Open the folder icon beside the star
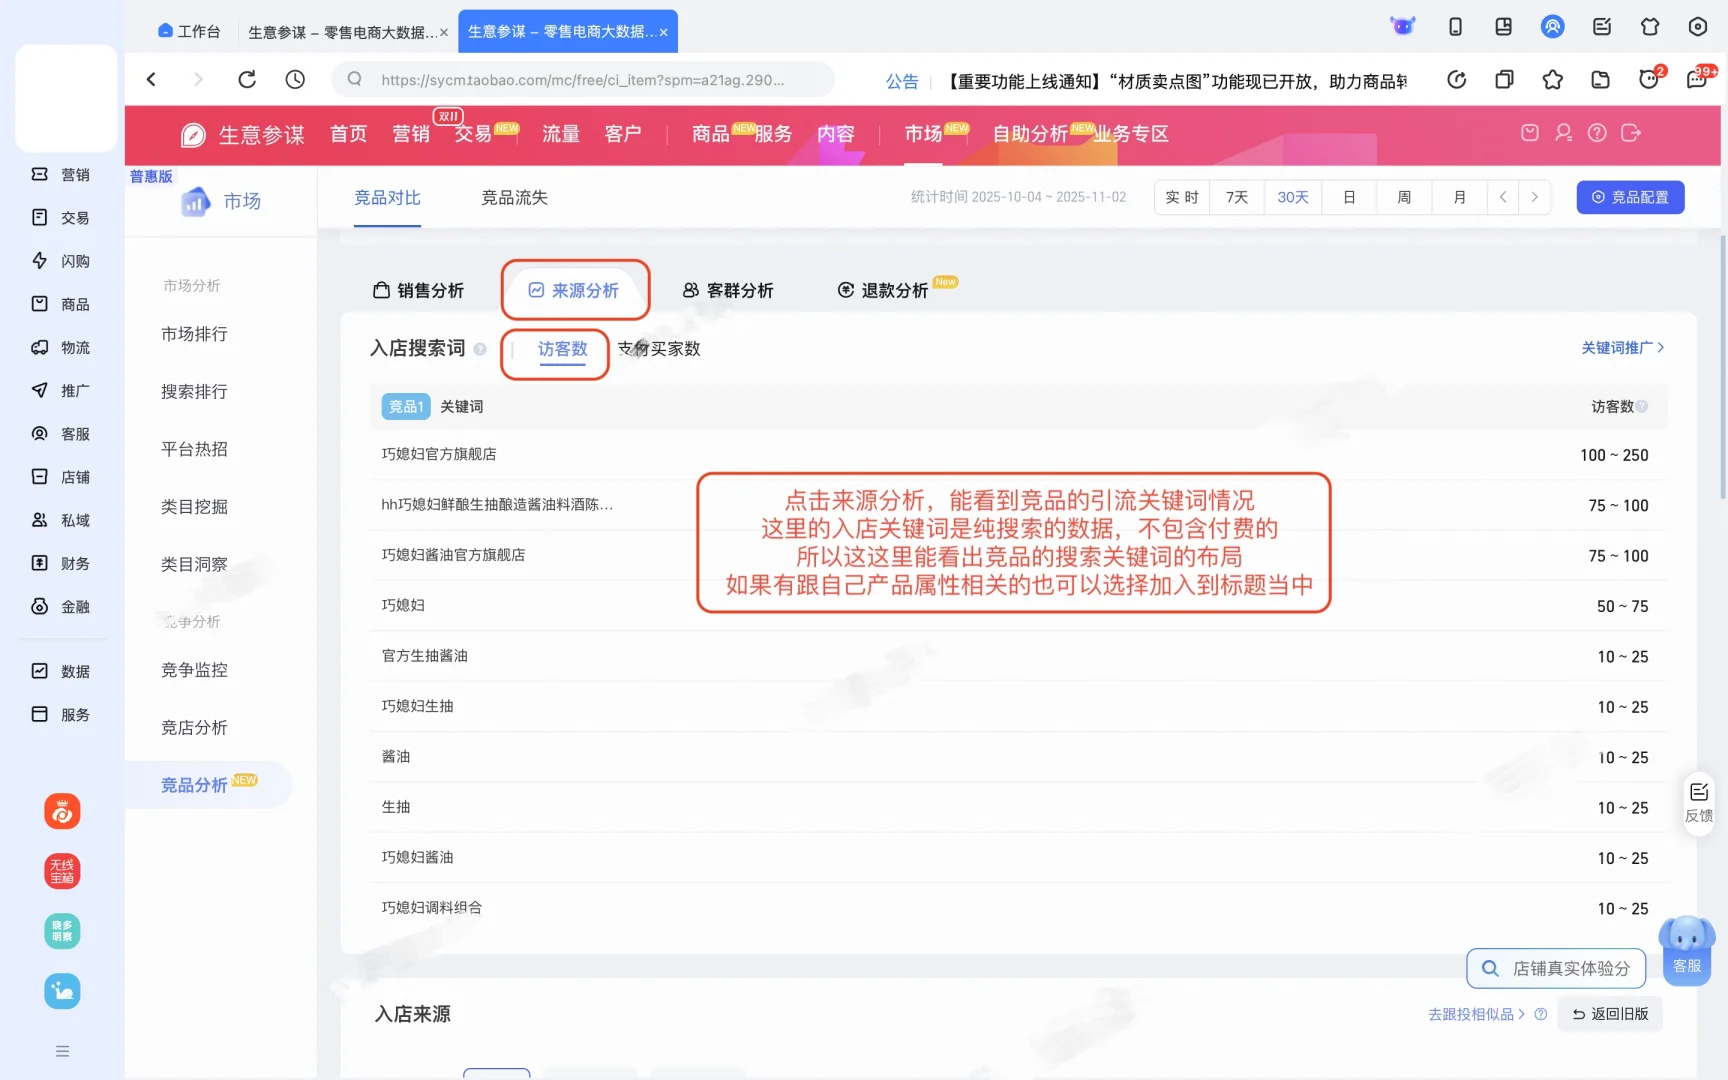Viewport: 1728px width, 1080px height. 1601,79
